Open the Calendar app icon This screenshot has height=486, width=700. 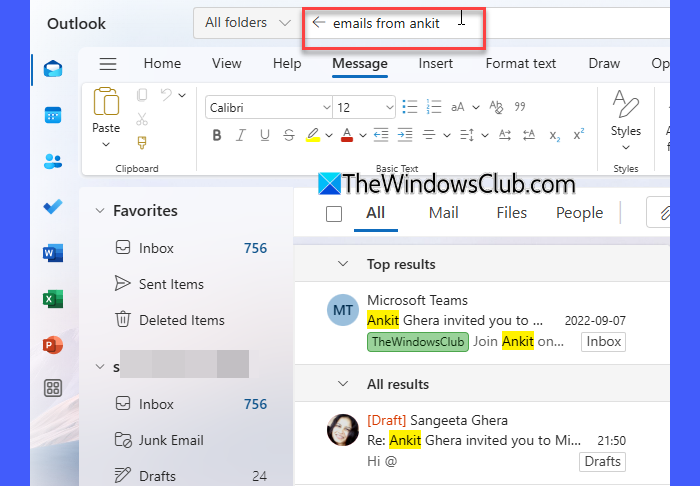[x=53, y=115]
